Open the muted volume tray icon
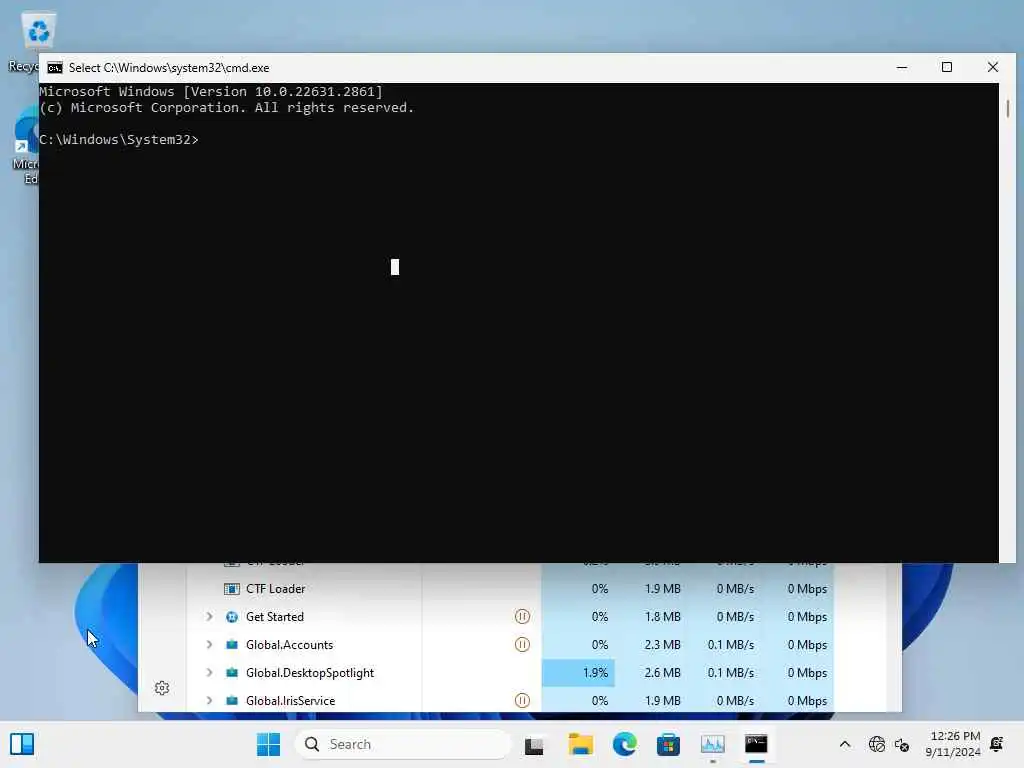Viewport: 1024px width, 768px height. 902,744
